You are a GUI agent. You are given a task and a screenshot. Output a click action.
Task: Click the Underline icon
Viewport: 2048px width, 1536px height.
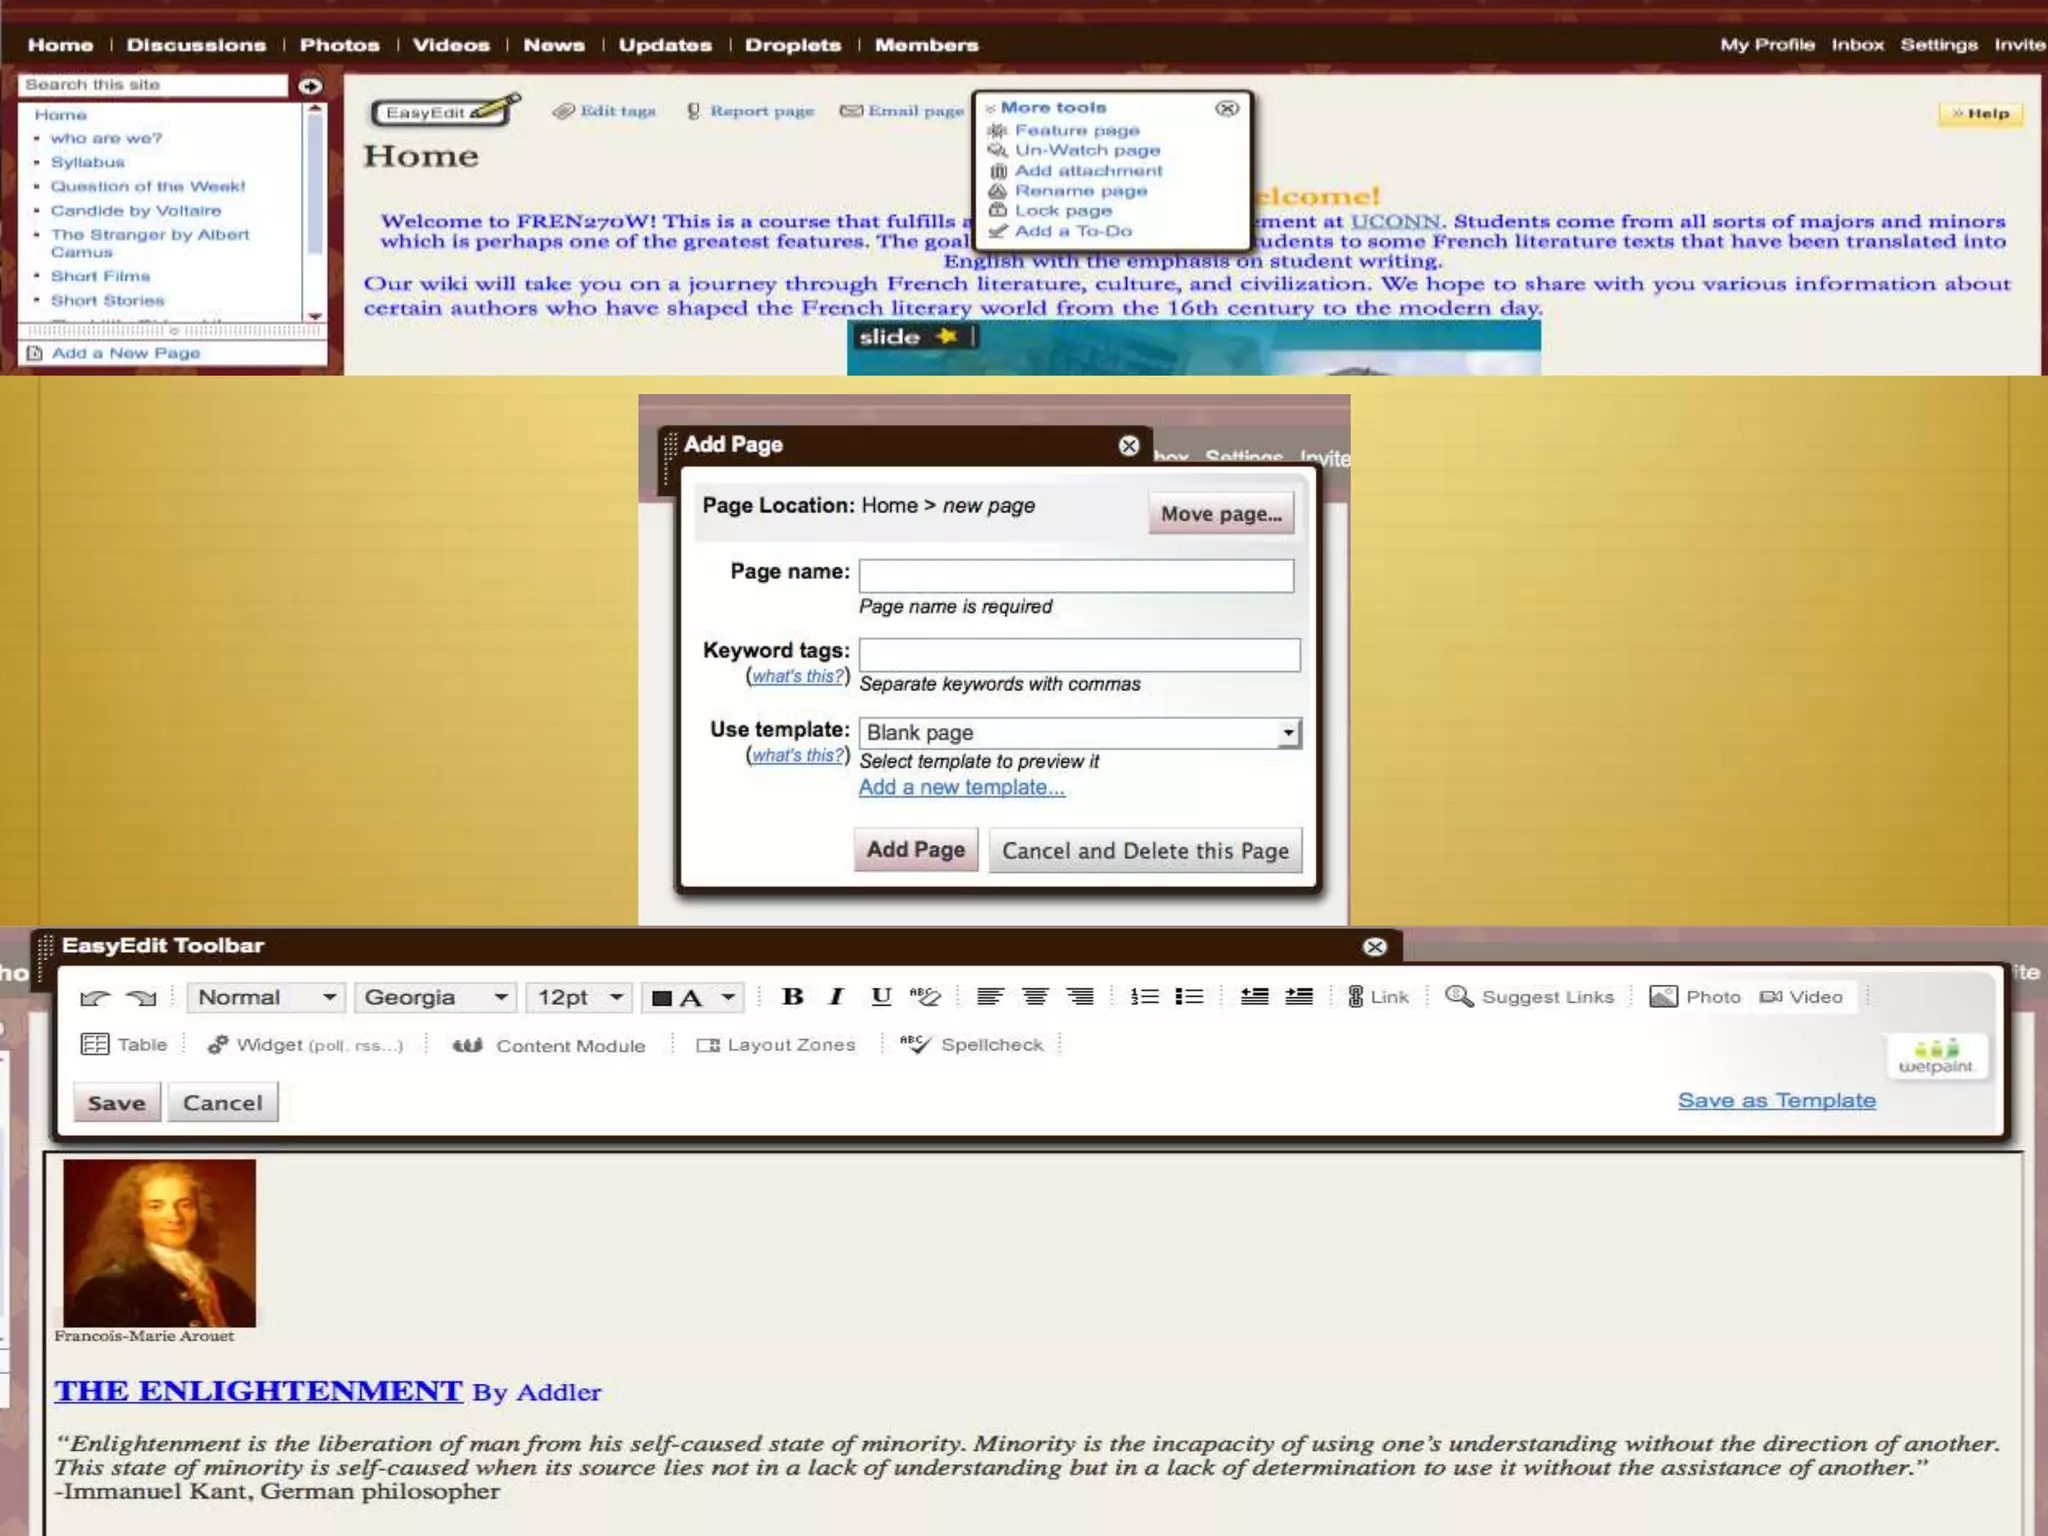[x=880, y=996]
